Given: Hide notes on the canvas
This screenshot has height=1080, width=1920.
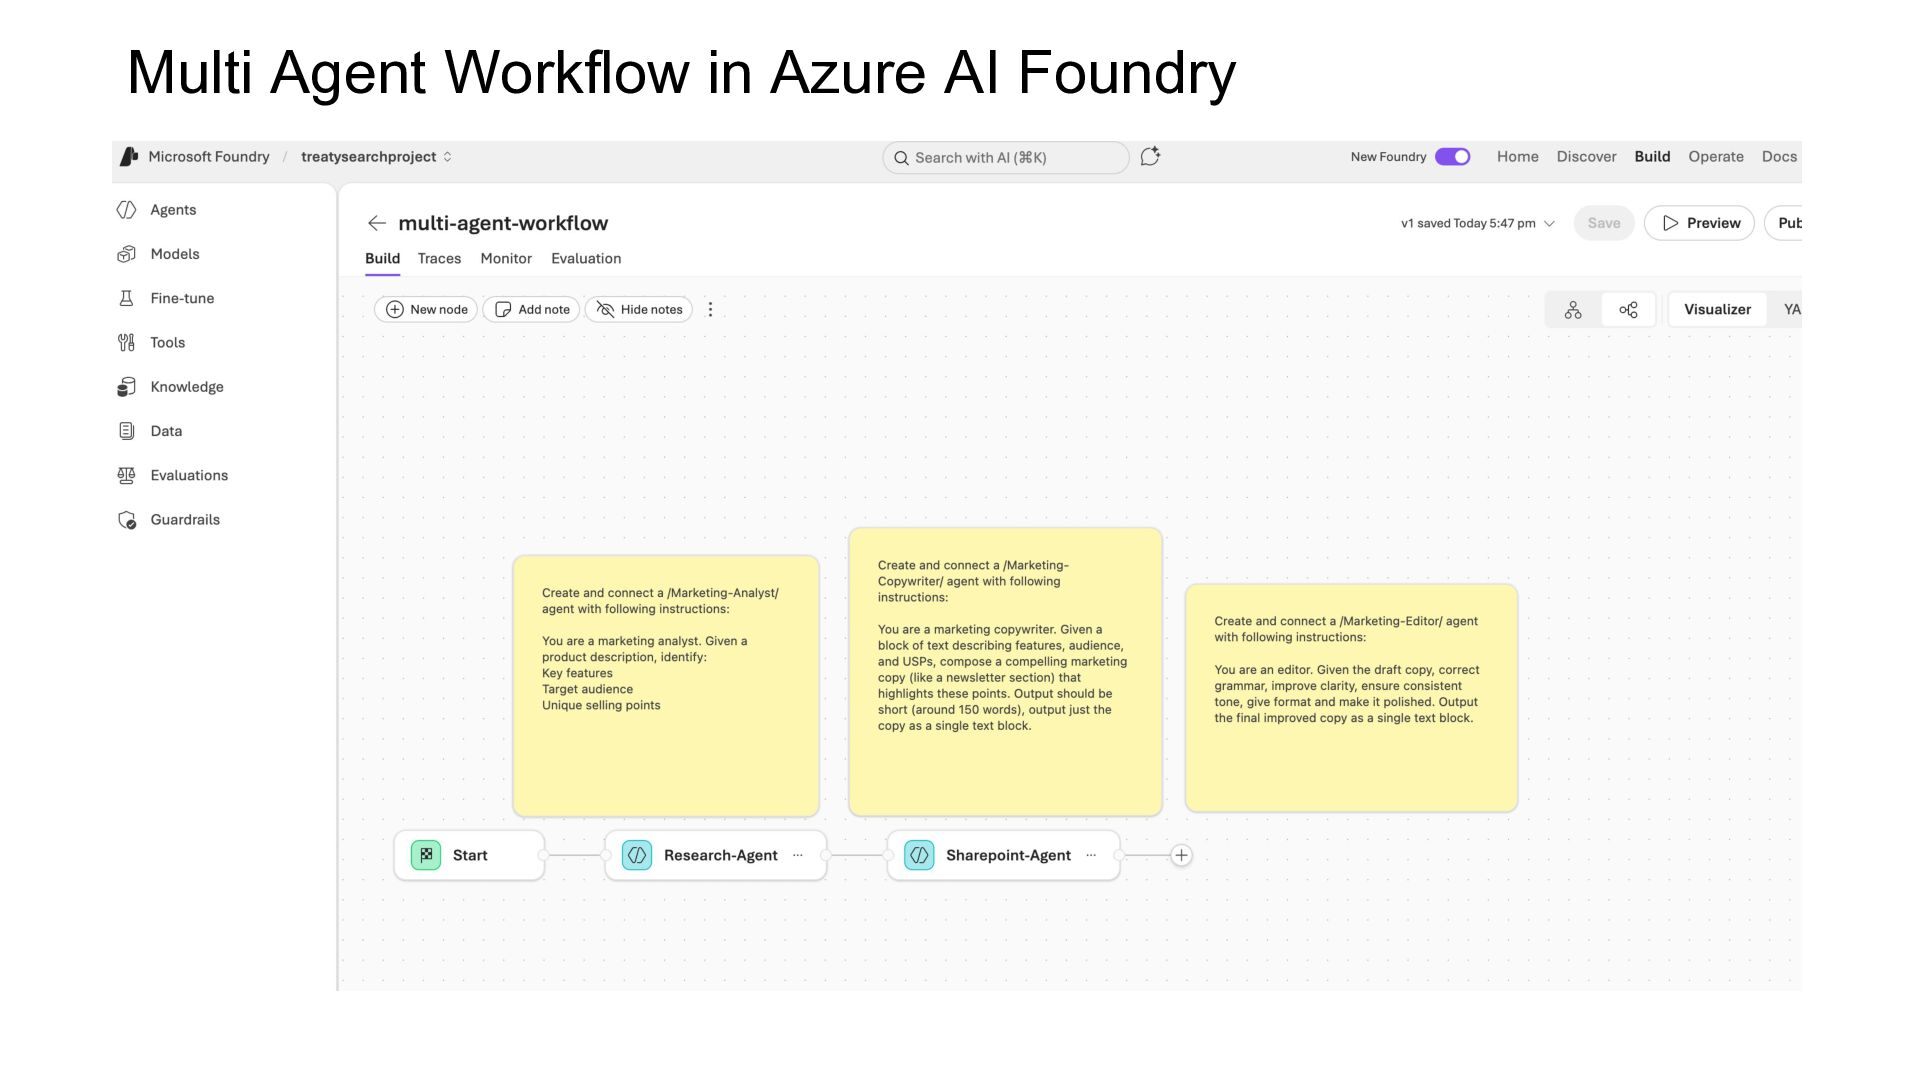Looking at the screenshot, I should coord(639,310).
